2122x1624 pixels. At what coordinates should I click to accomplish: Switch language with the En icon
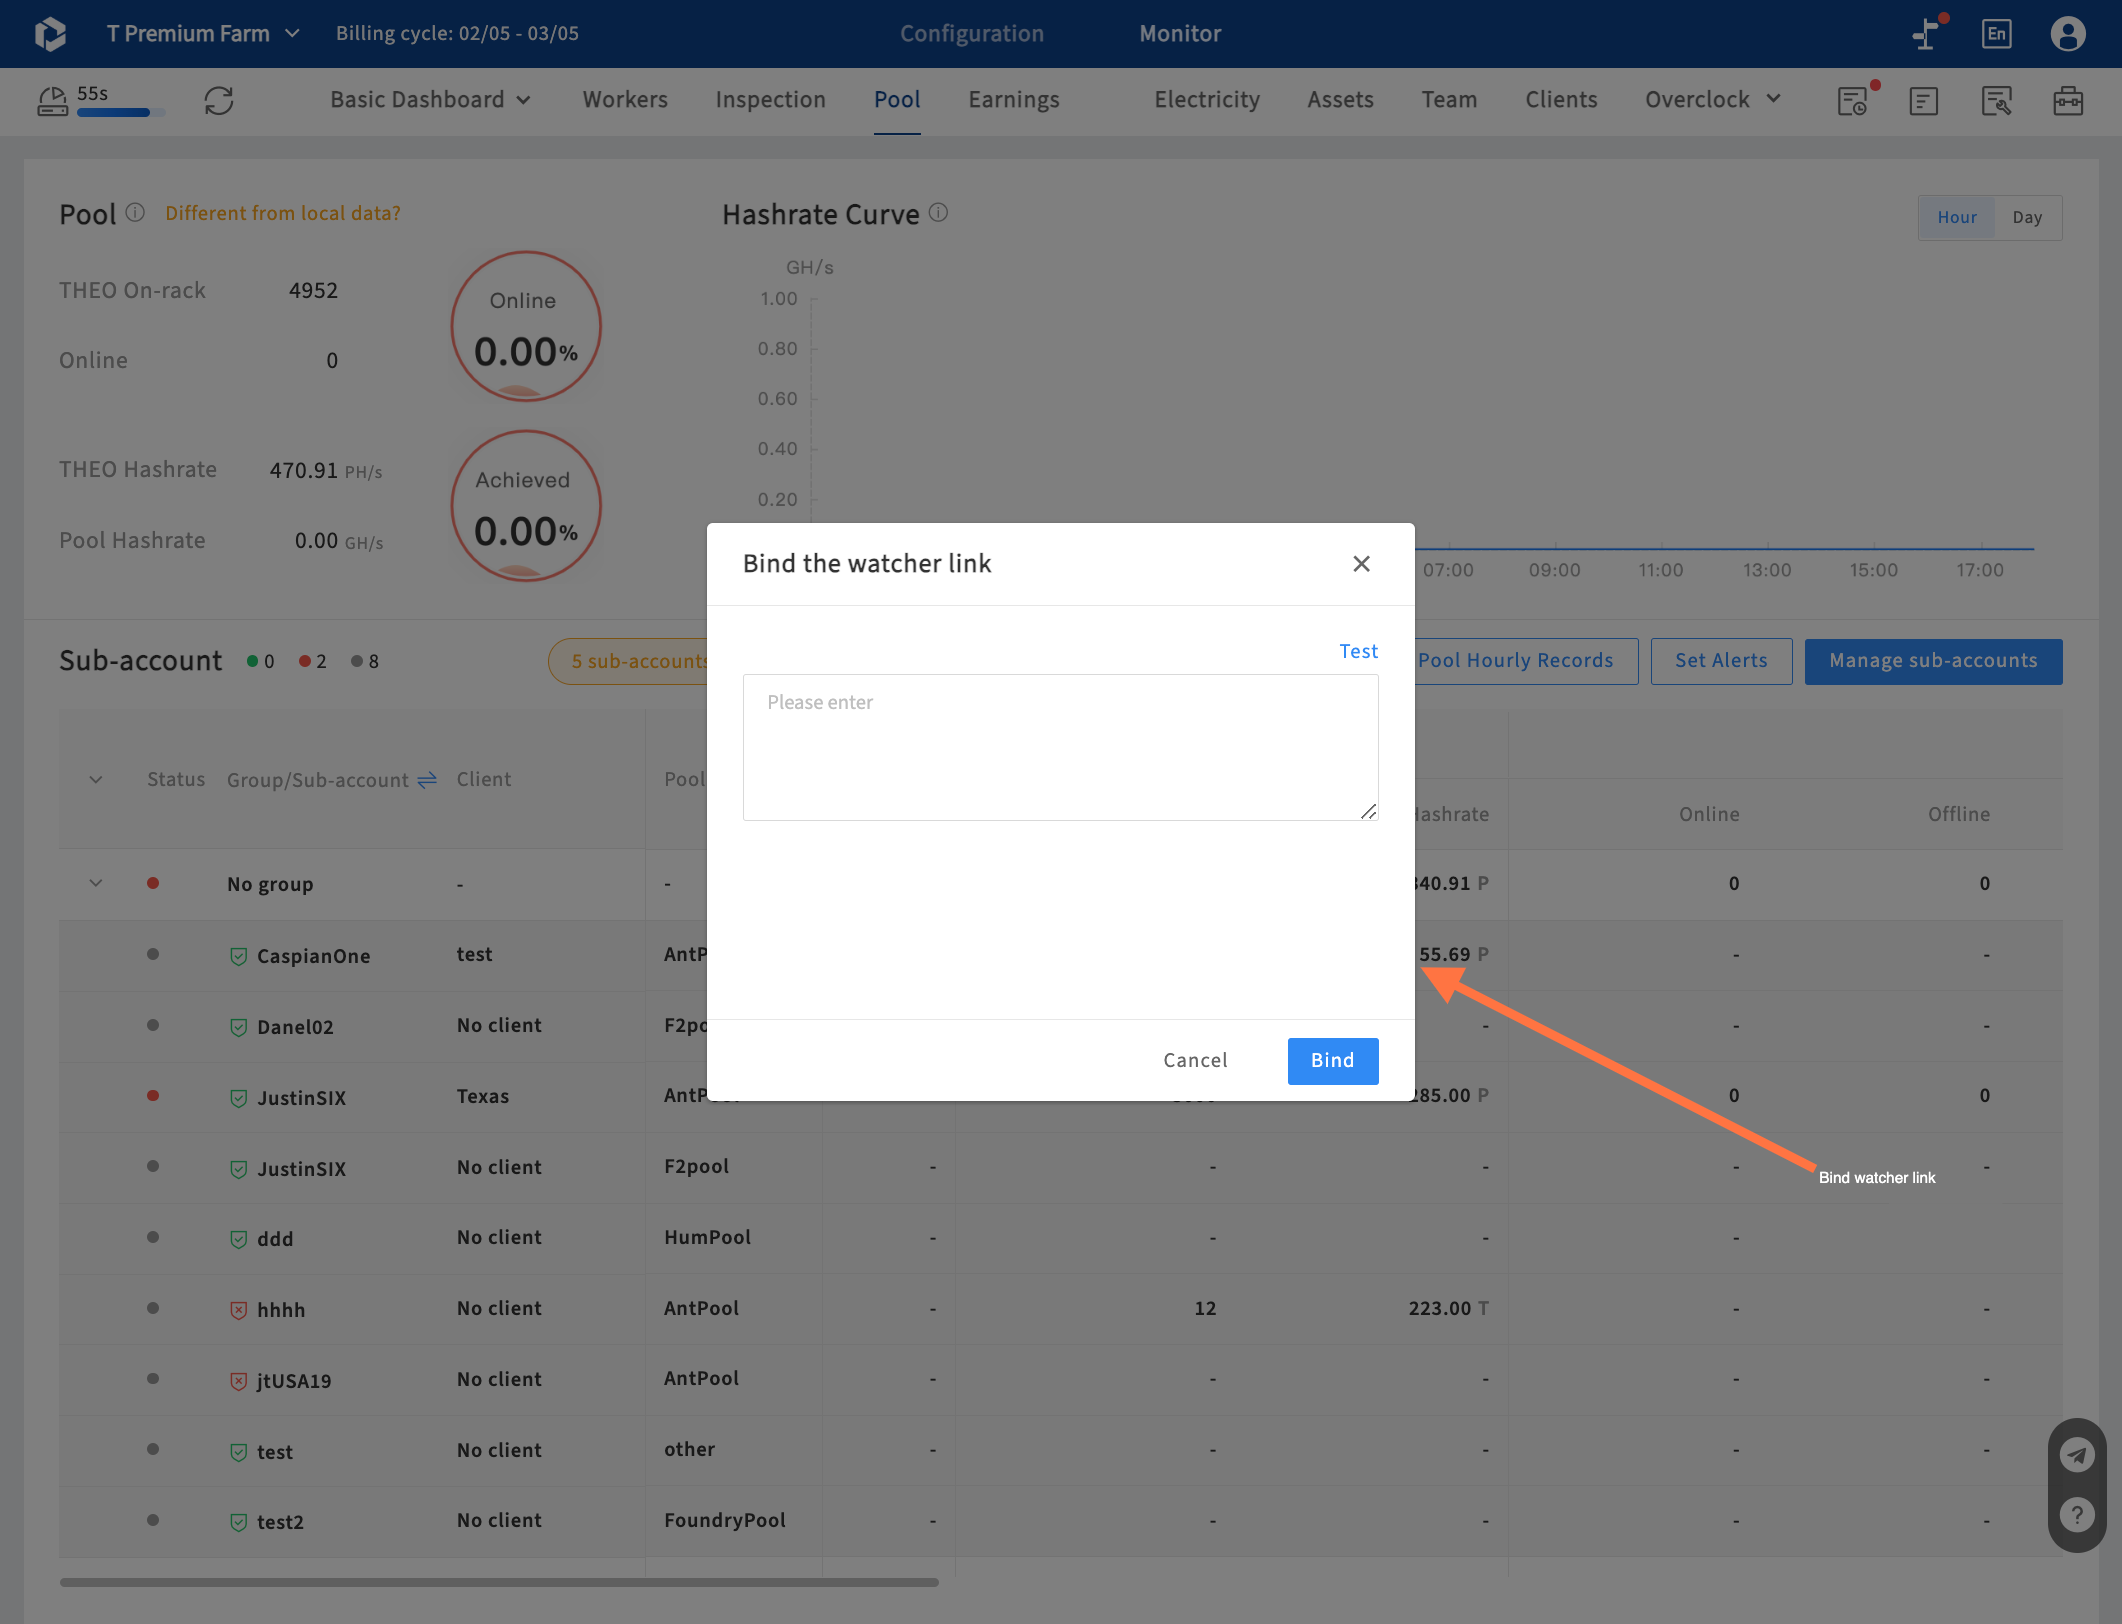[x=1996, y=33]
